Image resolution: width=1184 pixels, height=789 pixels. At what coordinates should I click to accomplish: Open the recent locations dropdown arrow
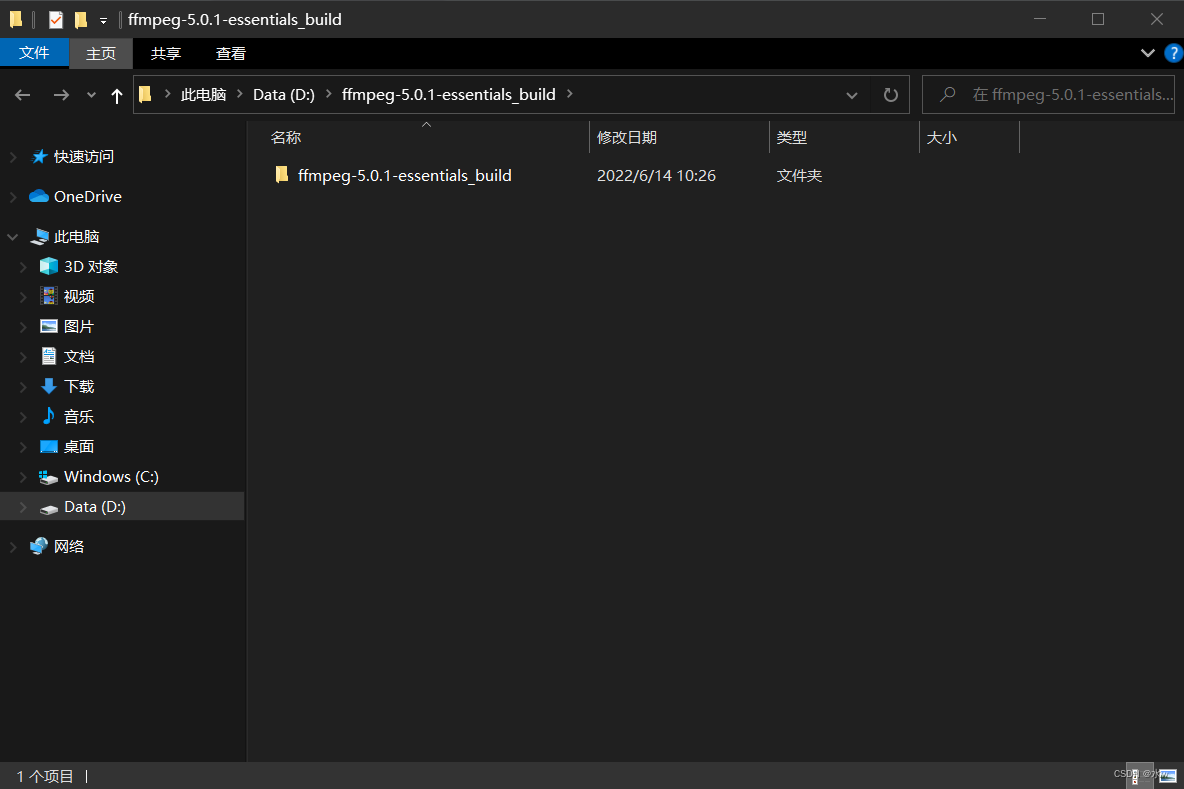coord(91,95)
